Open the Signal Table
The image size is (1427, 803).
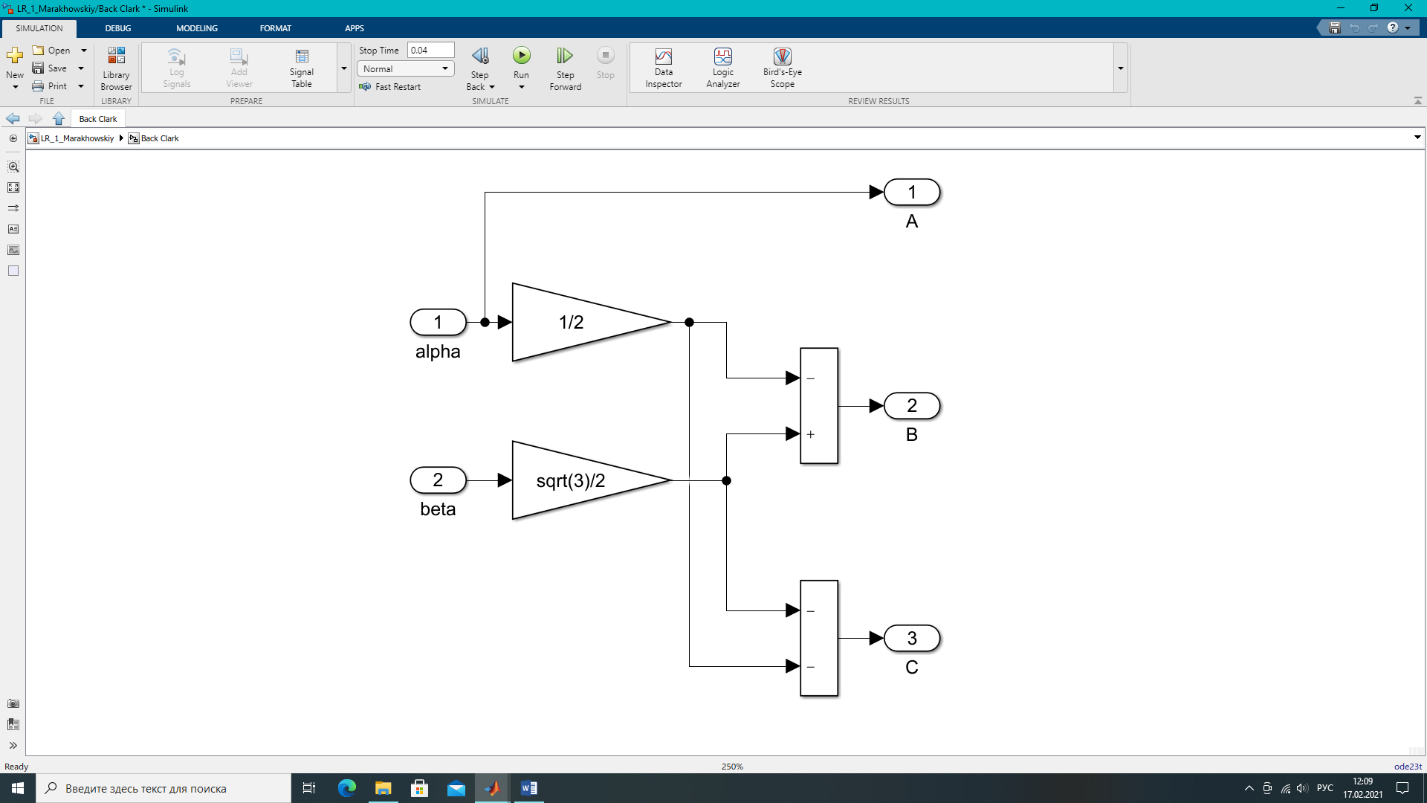tap(301, 68)
